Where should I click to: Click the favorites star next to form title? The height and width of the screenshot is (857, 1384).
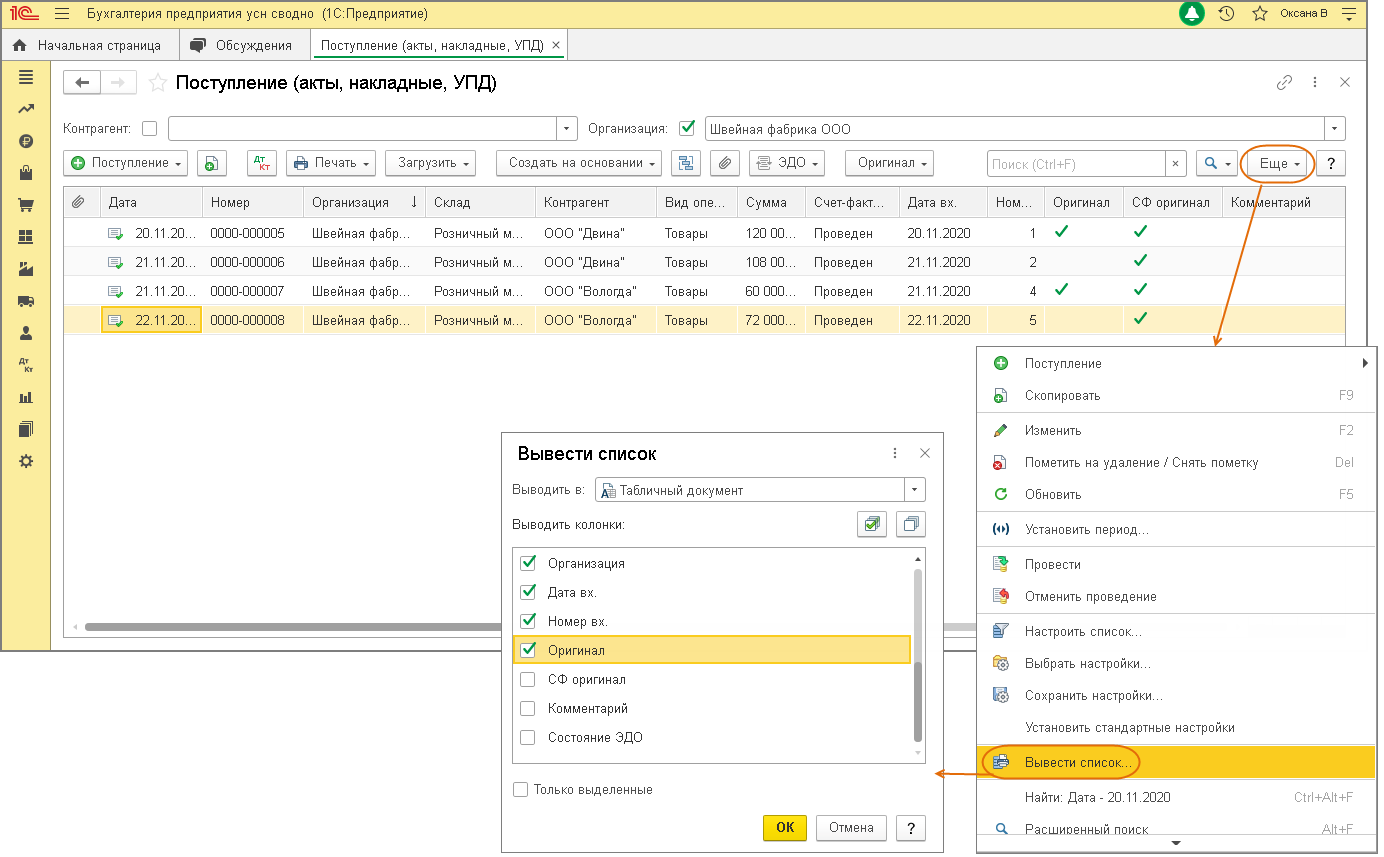(157, 84)
